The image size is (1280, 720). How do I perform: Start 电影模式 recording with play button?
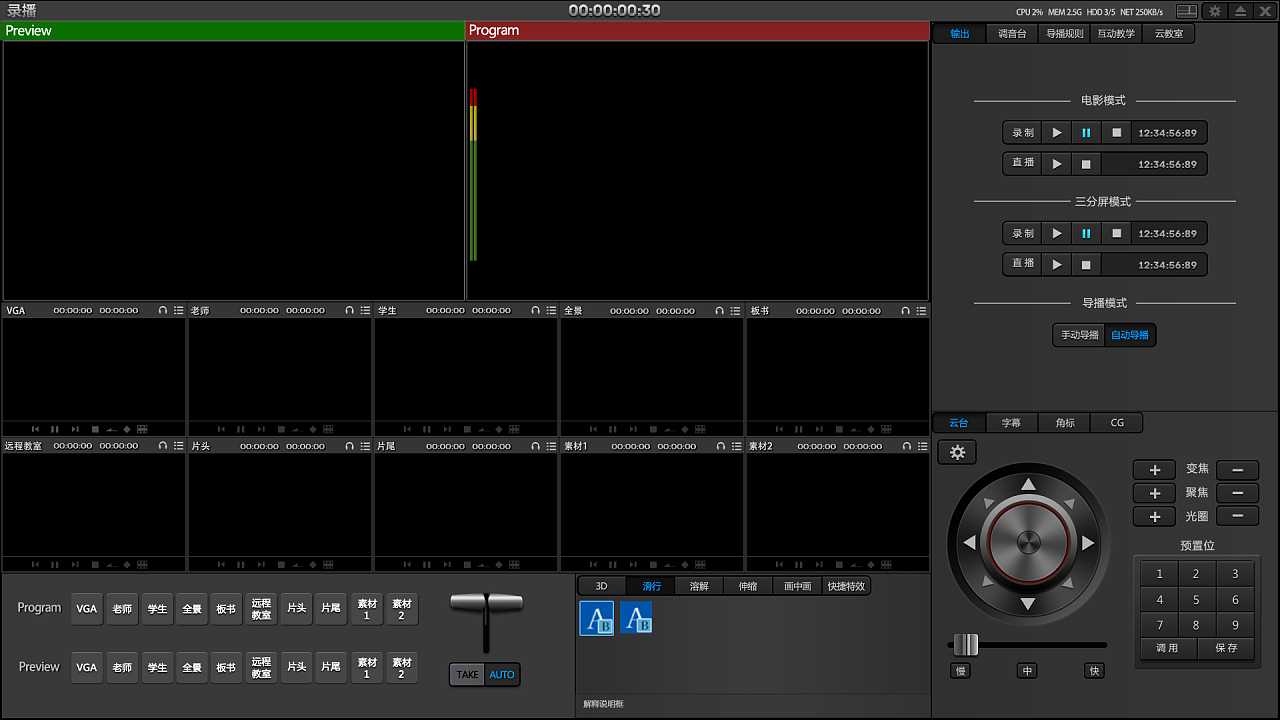pyautogui.click(x=1057, y=132)
